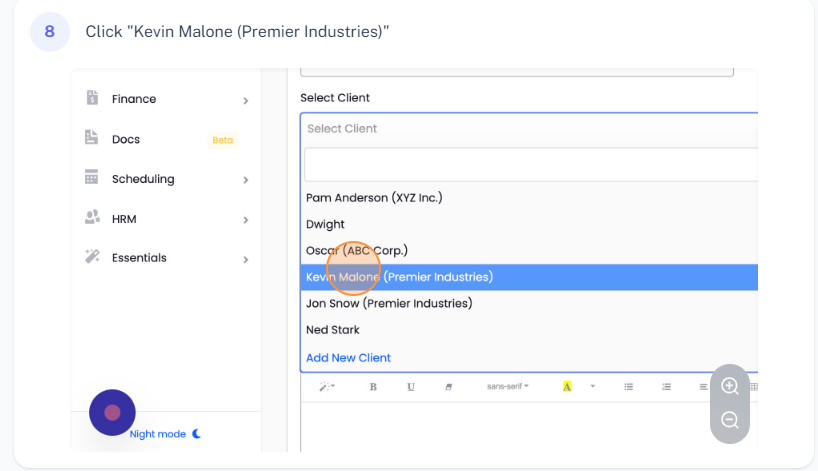This screenshot has height=471, width=818.
Task: Zoom in with the magnifier plus button
Action: point(730,386)
